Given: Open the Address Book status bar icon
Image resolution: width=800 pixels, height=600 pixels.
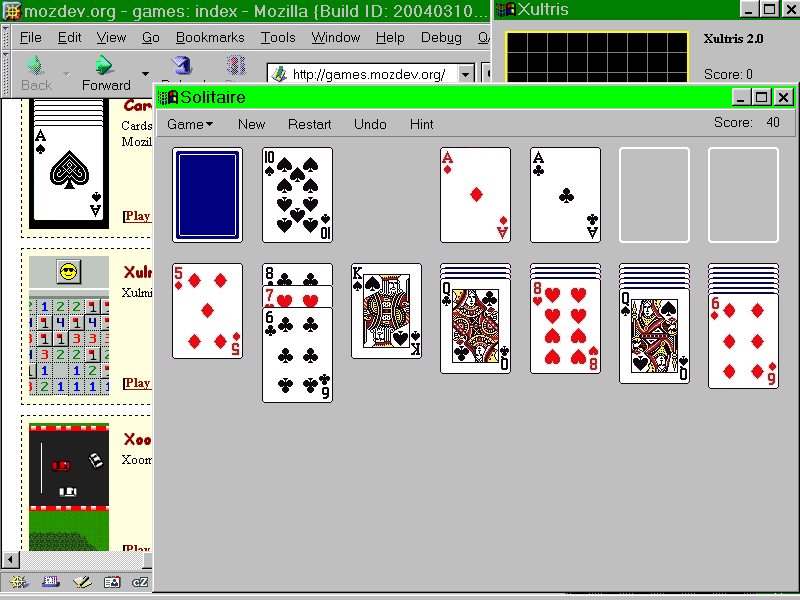Looking at the screenshot, I should [112, 582].
